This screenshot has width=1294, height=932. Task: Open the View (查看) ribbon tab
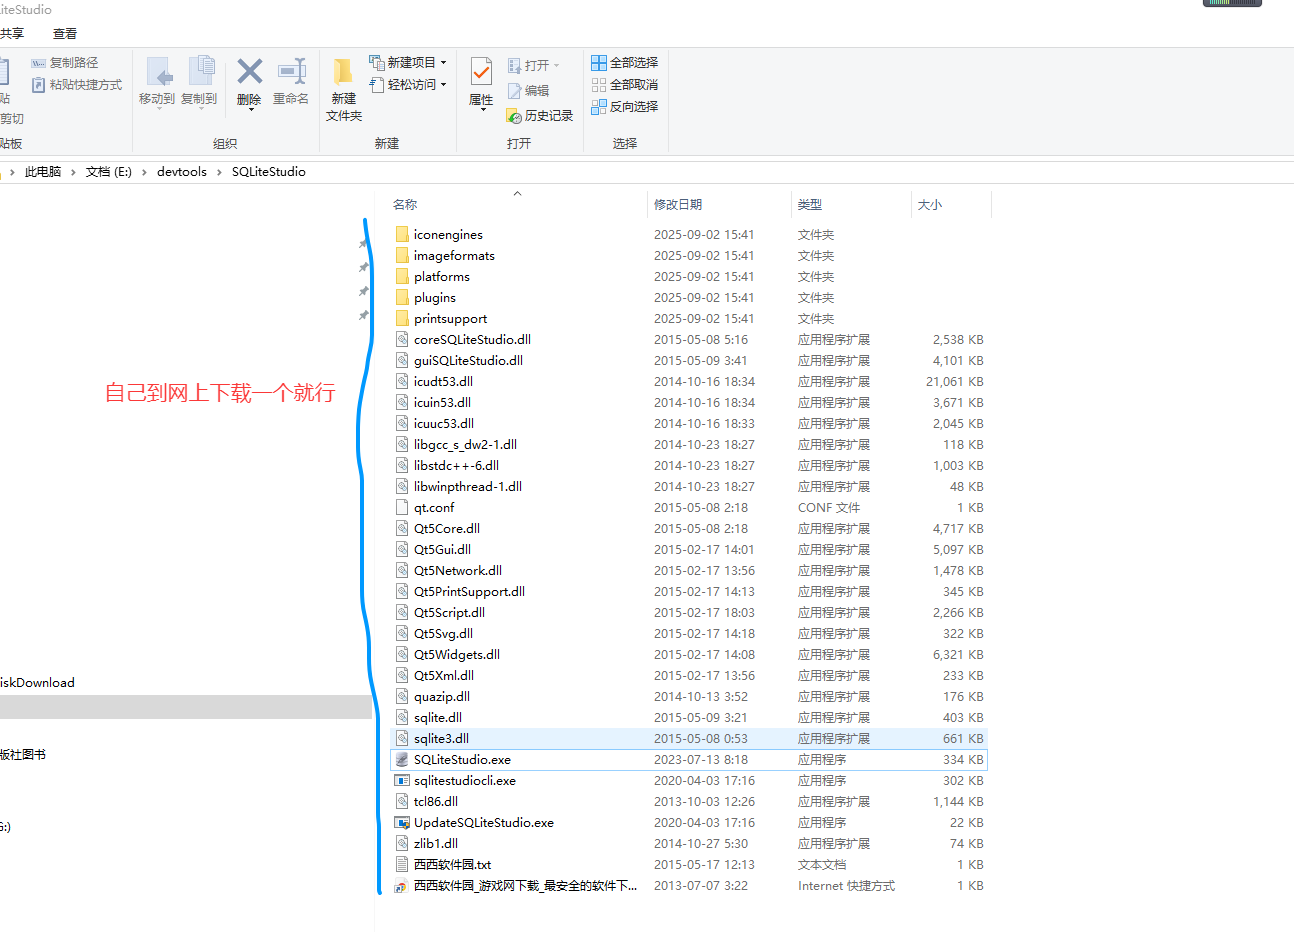[65, 33]
